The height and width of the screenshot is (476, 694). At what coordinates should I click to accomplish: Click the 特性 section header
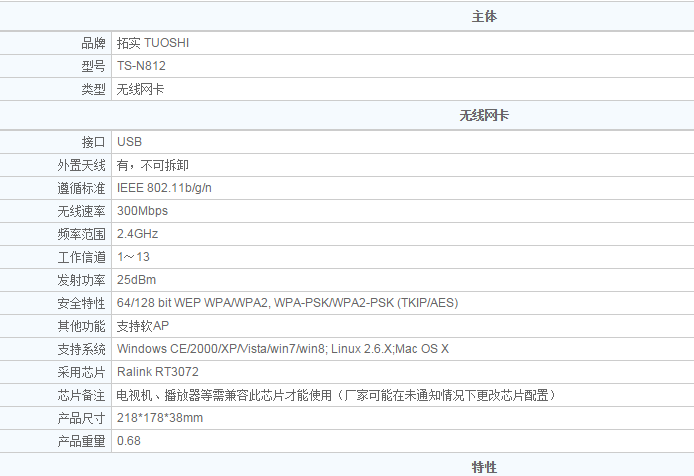pyautogui.click(x=484, y=467)
